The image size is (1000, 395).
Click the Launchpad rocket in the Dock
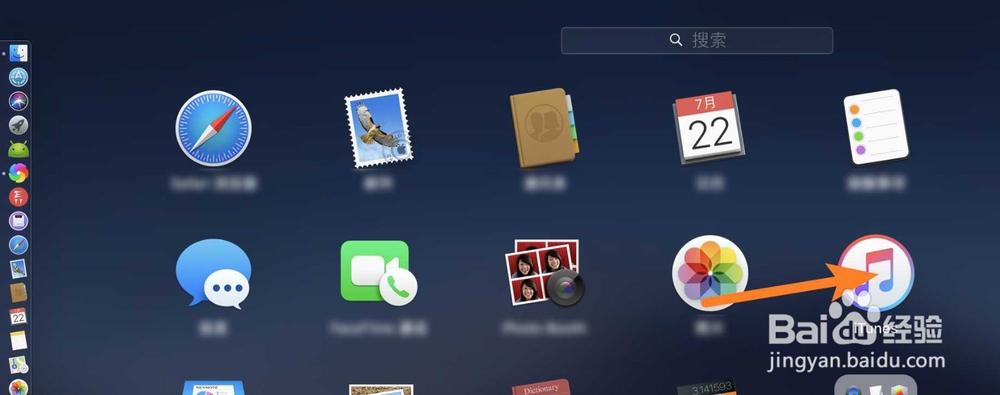[x=18, y=125]
